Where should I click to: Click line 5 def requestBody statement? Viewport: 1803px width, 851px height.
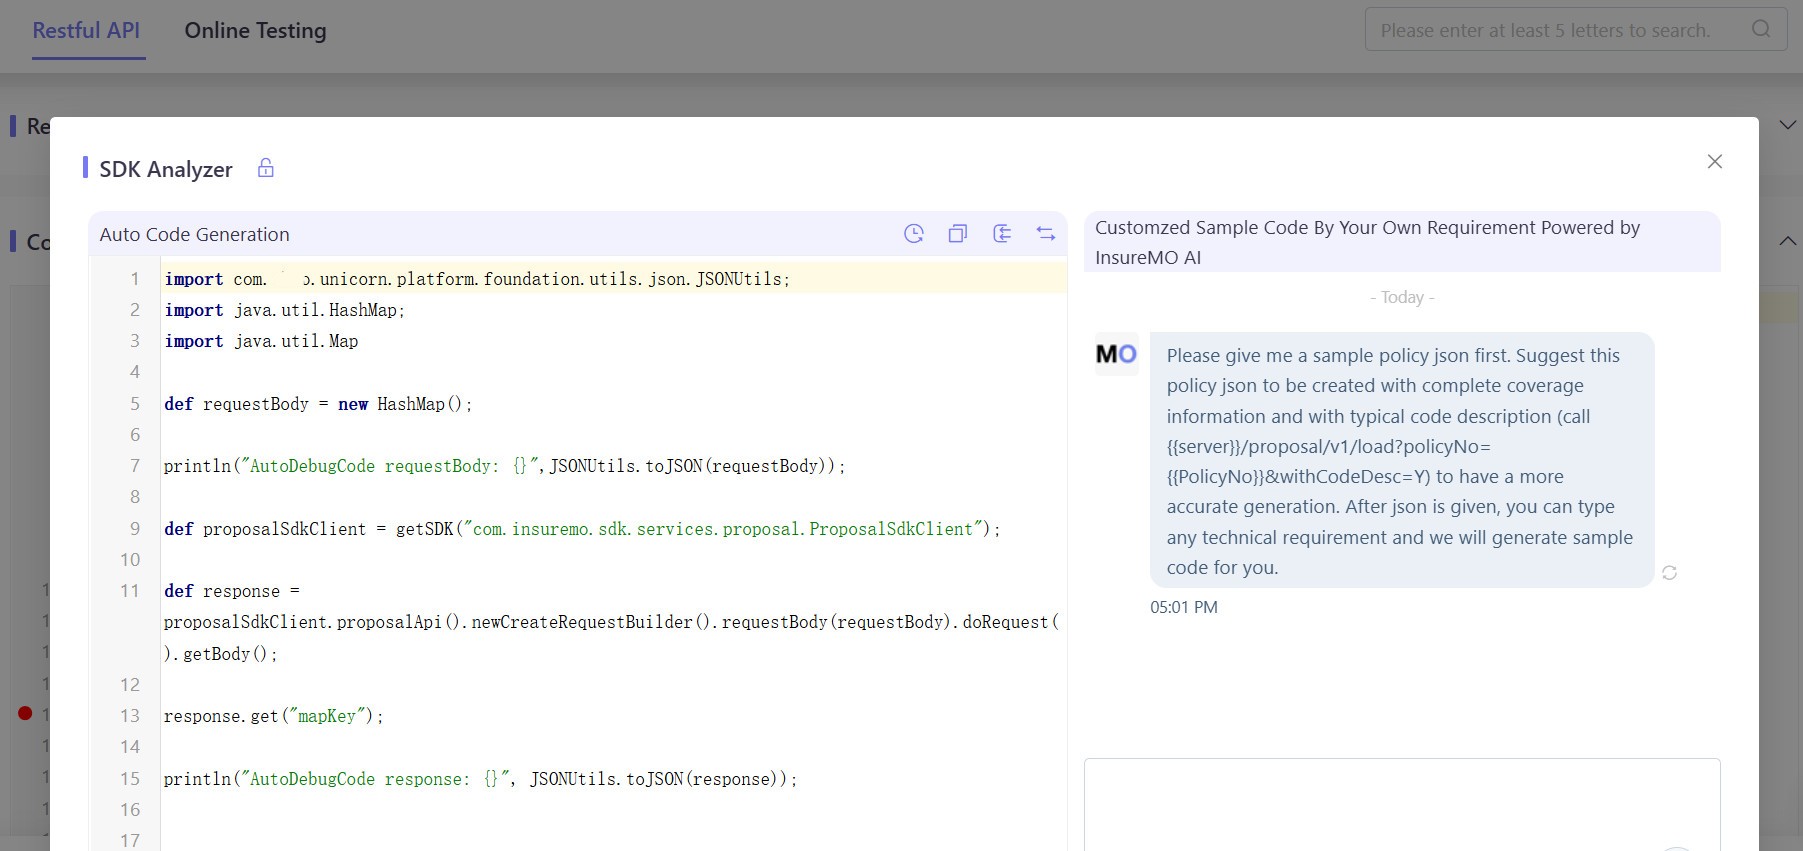pos(318,404)
